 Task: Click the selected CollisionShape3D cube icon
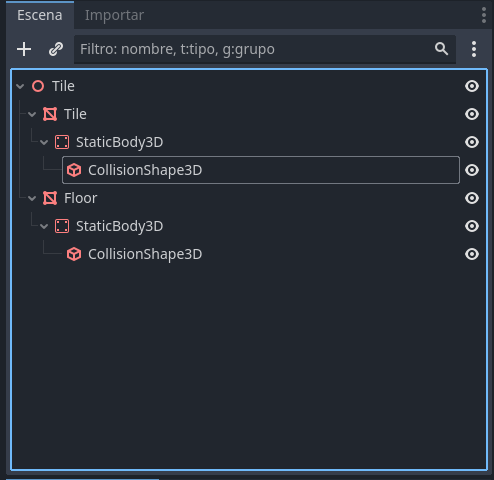(74, 170)
